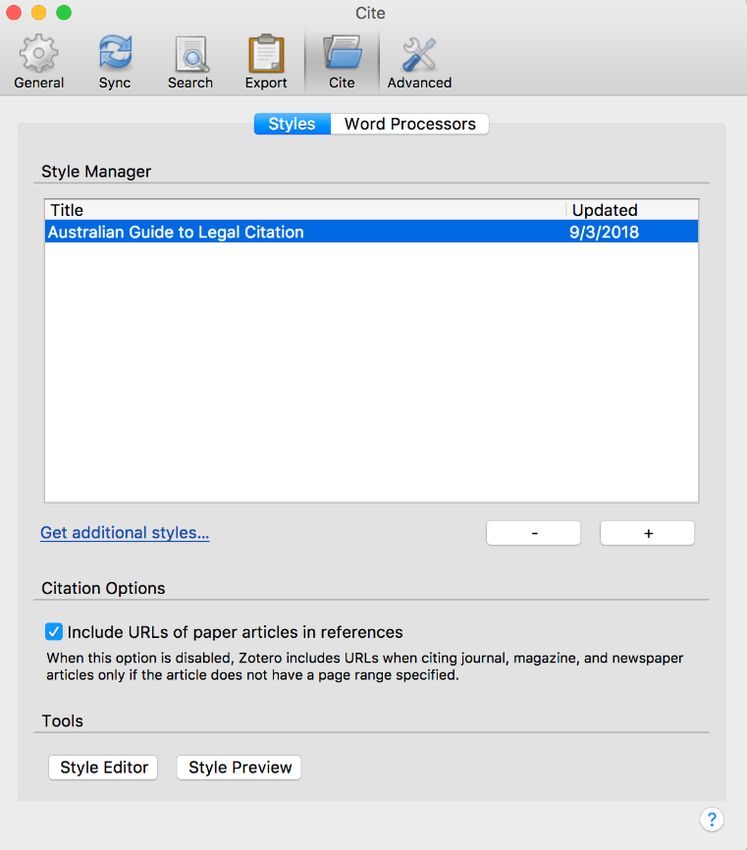The height and width of the screenshot is (850, 747).
Task: Maximize the window with green button
Action: pos(64,12)
